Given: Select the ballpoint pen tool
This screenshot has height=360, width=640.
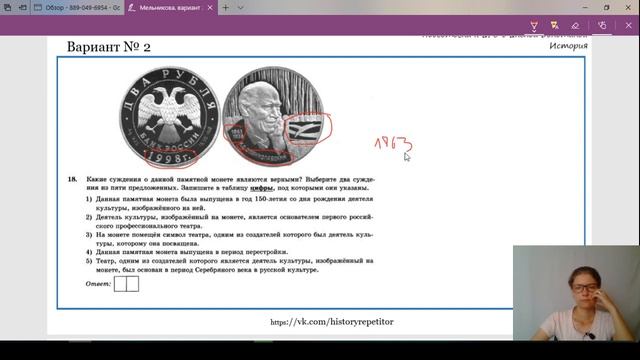Looking at the screenshot, I should coord(534,25).
